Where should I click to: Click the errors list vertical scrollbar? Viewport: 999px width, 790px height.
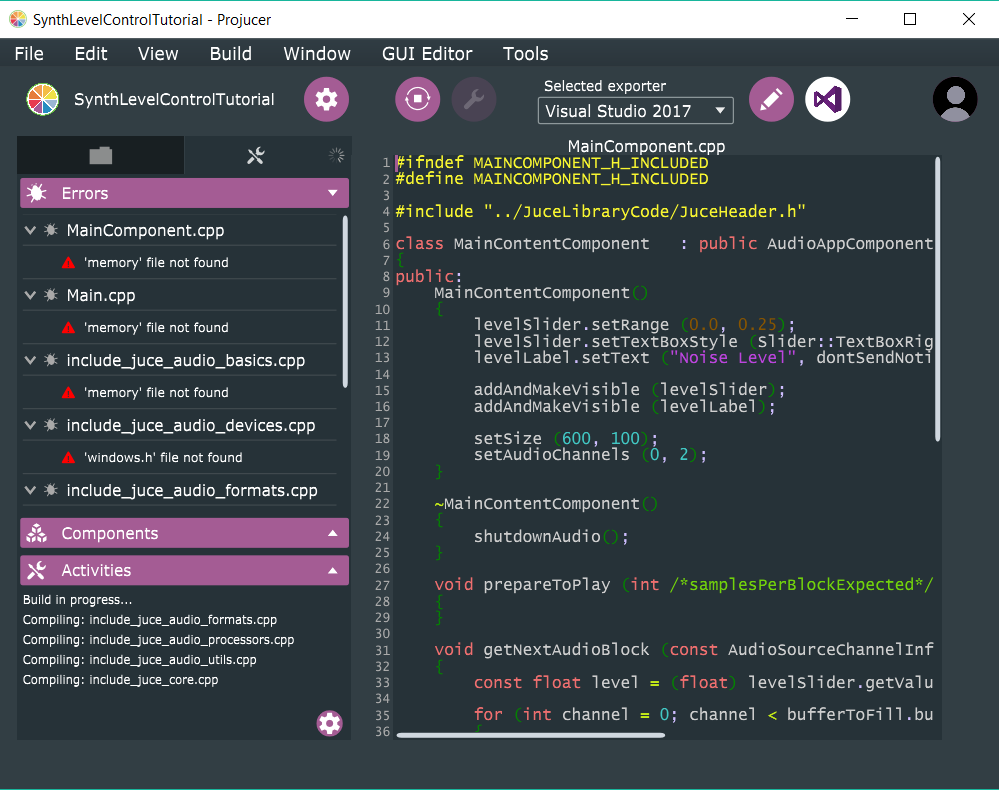click(x=345, y=301)
